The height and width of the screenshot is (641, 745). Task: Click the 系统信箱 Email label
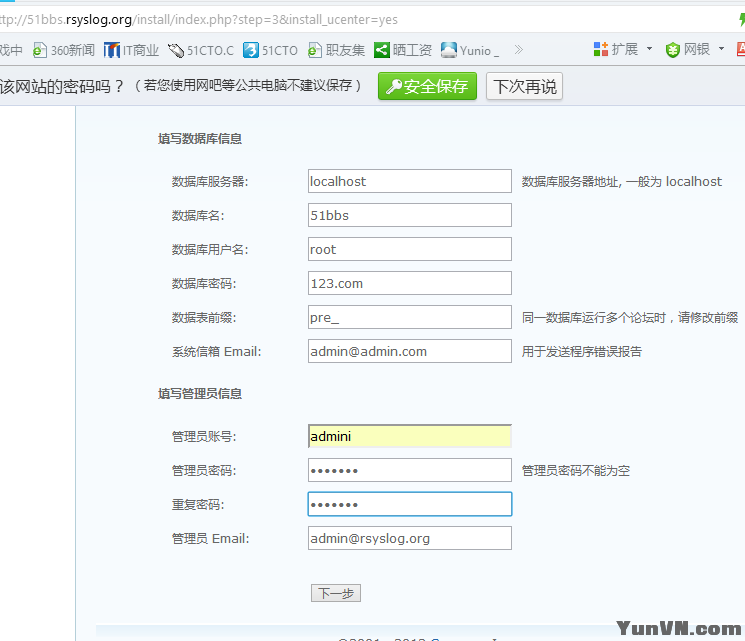point(217,352)
